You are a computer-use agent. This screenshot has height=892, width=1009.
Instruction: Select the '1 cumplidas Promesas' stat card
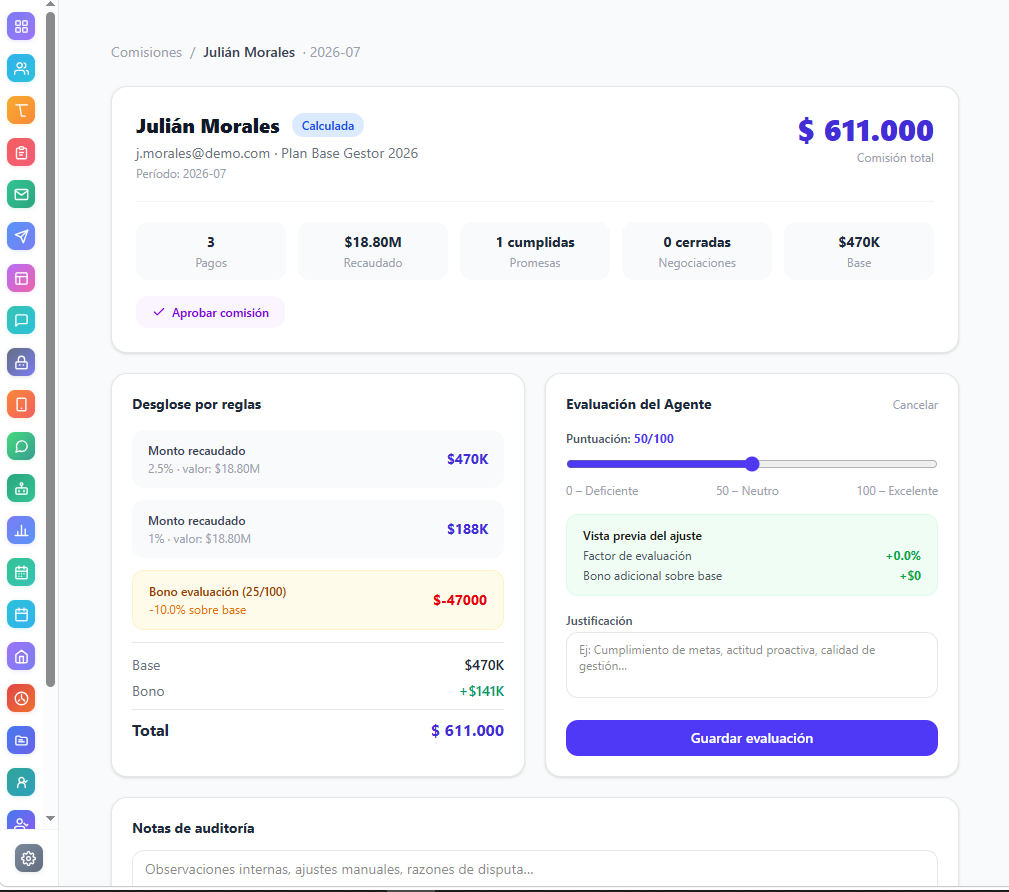535,251
